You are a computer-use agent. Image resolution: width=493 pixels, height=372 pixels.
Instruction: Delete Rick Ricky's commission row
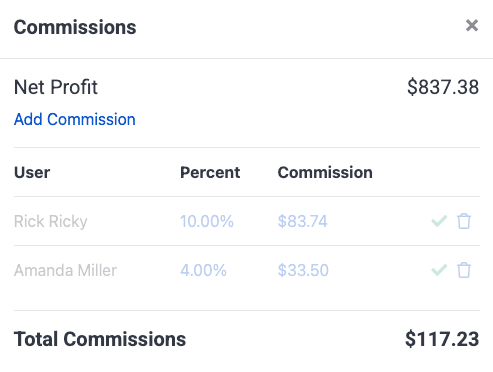coord(464,221)
